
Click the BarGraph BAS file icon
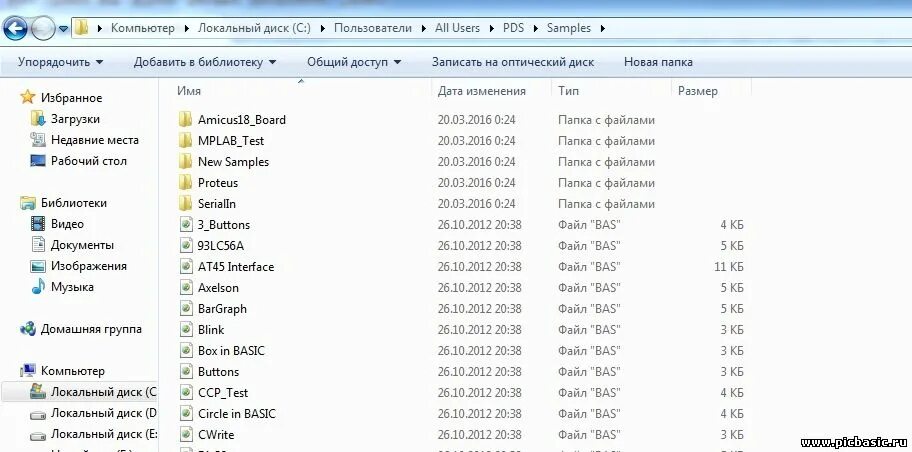coord(186,308)
